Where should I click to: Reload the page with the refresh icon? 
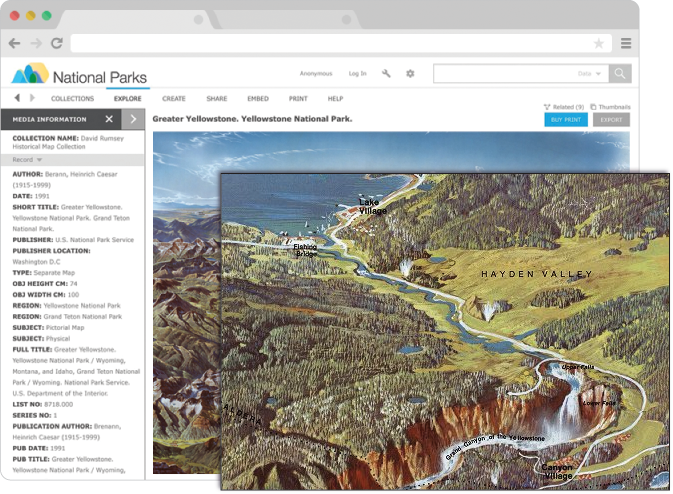tap(57, 43)
